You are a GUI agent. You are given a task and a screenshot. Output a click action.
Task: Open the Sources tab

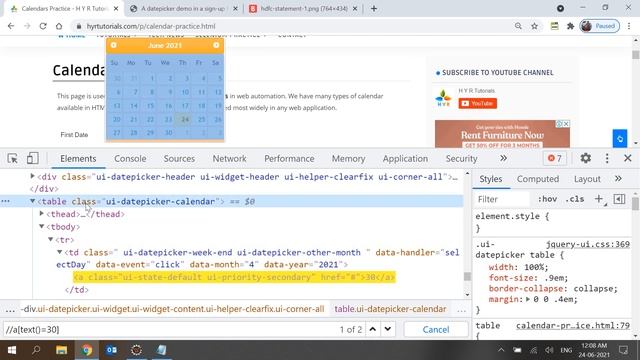pyautogui.click(x=179, y=158)
